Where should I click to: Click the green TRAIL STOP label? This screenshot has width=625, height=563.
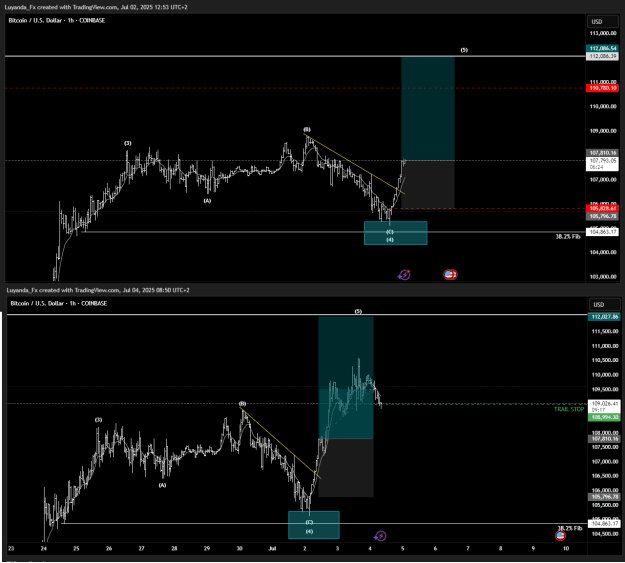[x=569, y=409]
